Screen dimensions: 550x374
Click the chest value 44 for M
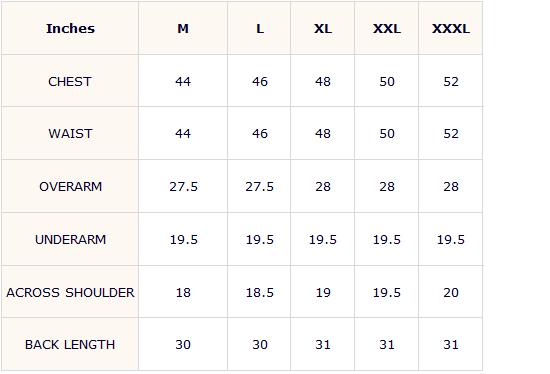tap(183, 81)
